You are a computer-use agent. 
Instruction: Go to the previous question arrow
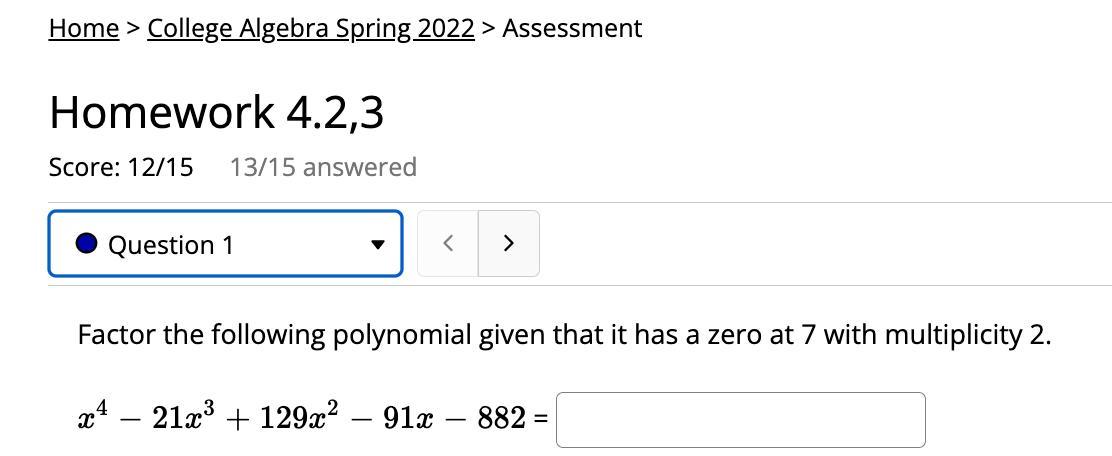(448, 243)
